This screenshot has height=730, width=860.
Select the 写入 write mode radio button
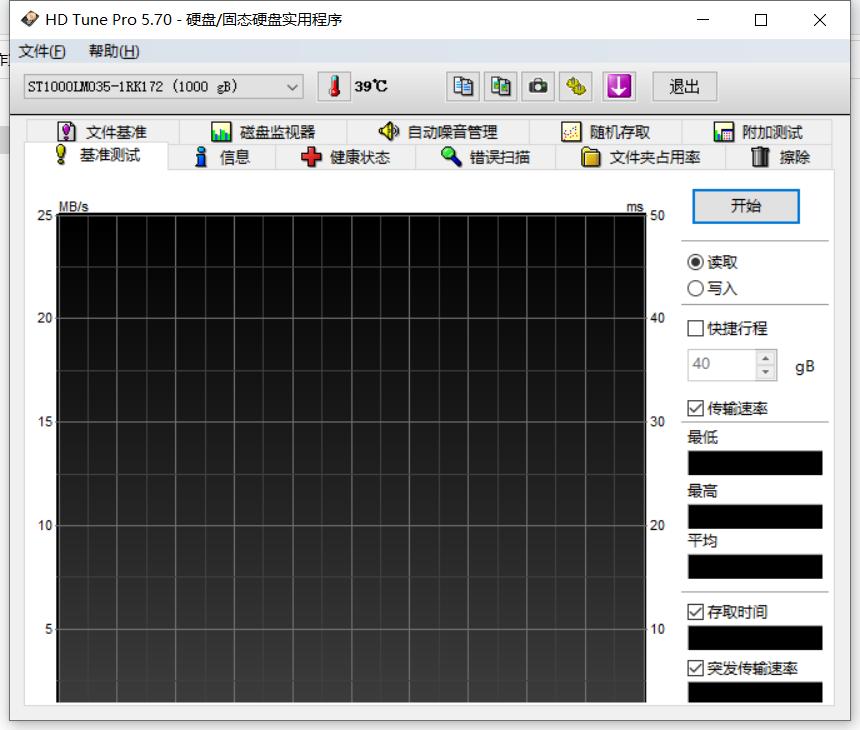coord(697,288)
